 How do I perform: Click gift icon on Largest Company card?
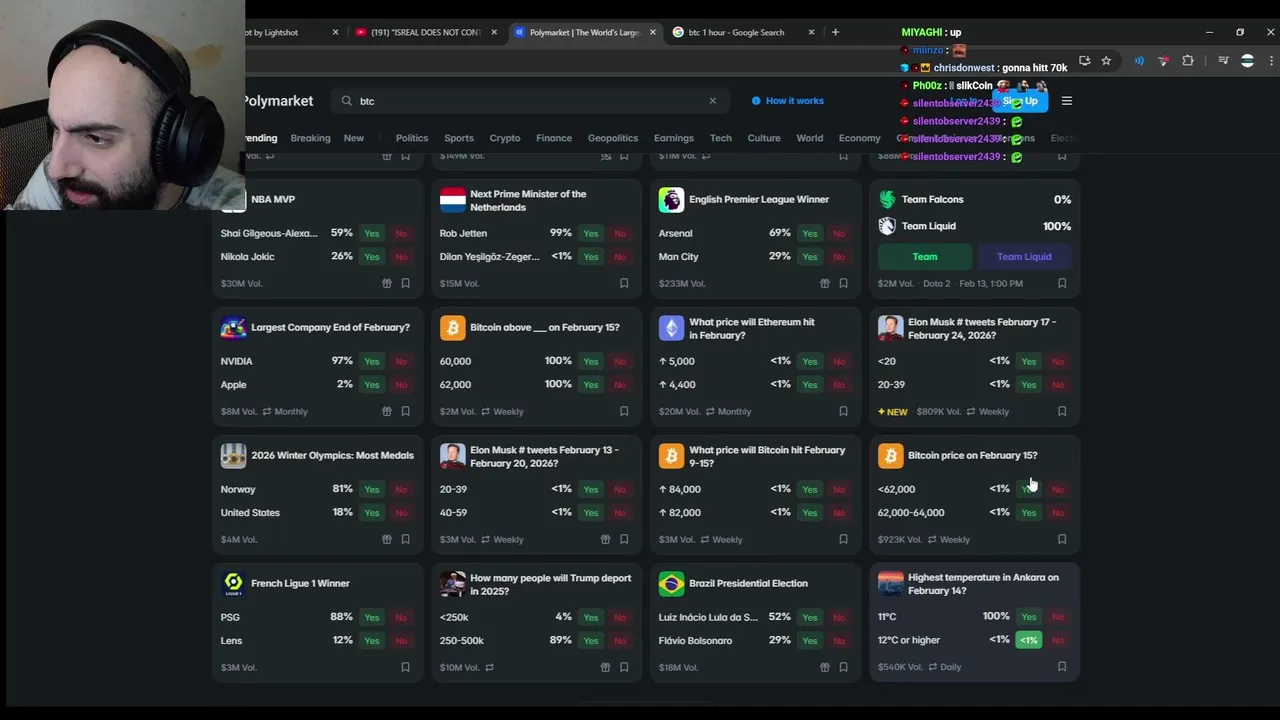coord(387,411)
